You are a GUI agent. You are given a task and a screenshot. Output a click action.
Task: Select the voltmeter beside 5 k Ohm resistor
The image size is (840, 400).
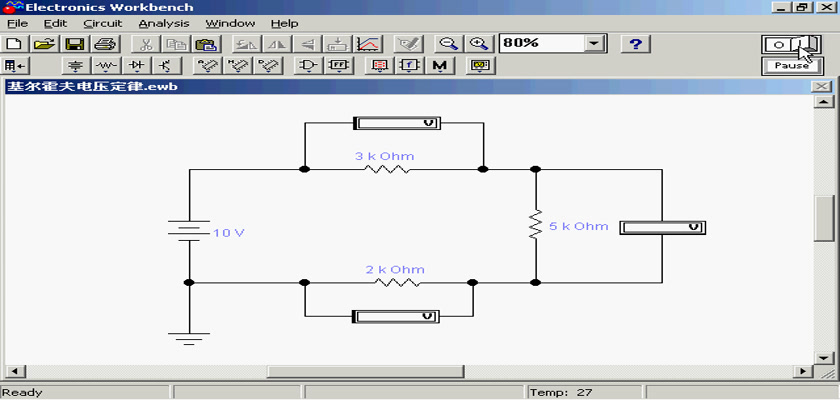coord(663,227)
